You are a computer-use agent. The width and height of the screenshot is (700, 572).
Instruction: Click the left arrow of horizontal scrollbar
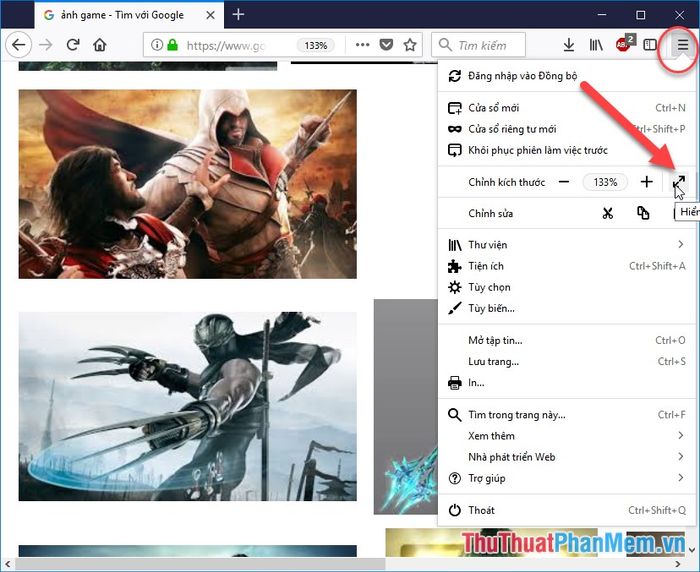click(x=8, y=564)
